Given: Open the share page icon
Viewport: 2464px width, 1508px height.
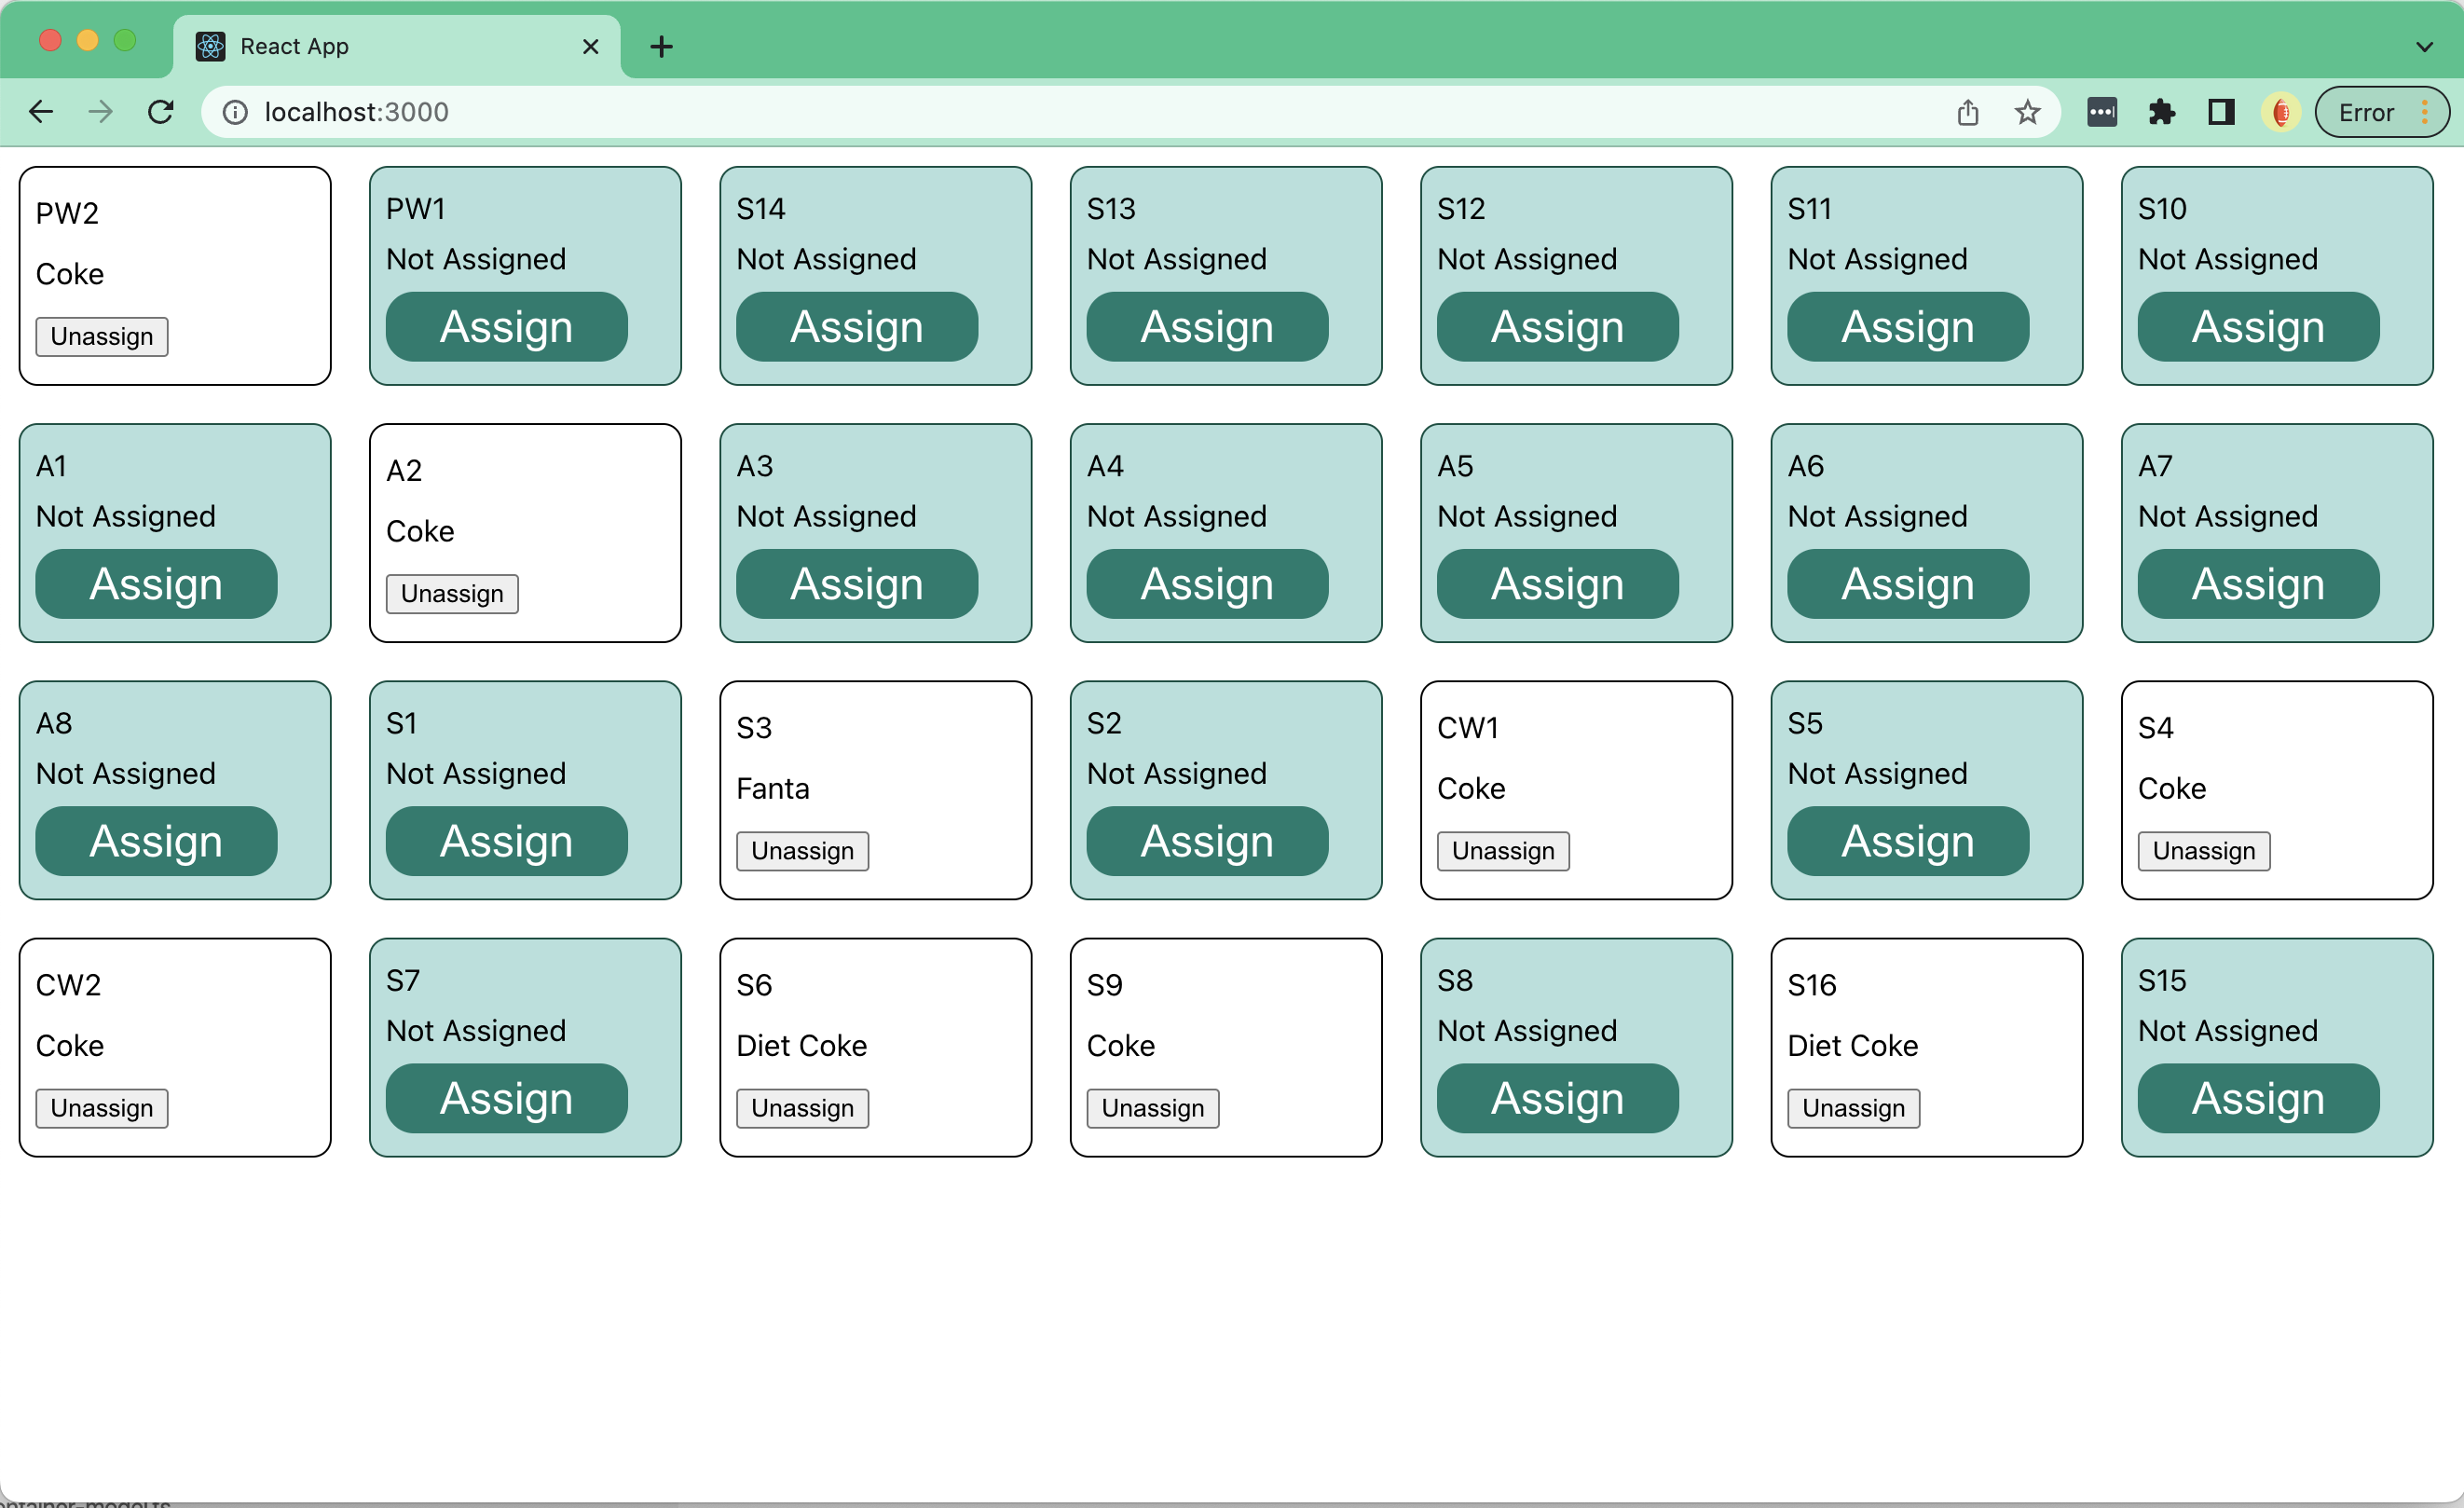Looking at the screenshot, I should 1967,112.
